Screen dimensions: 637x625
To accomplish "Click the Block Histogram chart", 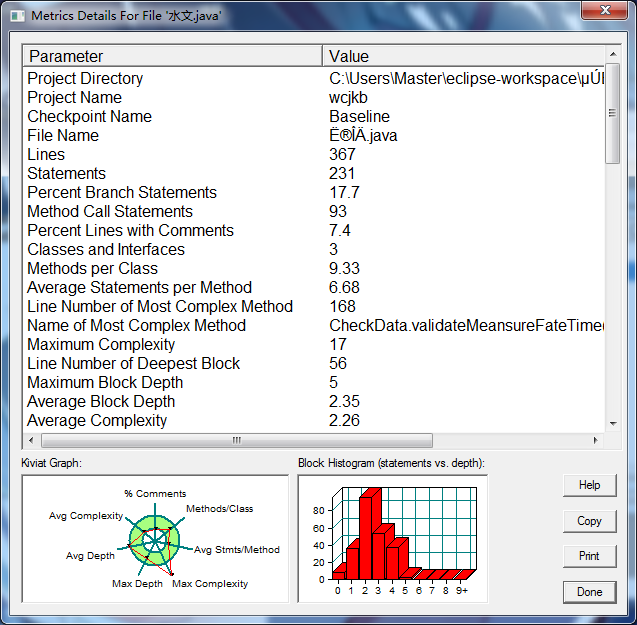I will click(x=392, y=539).
